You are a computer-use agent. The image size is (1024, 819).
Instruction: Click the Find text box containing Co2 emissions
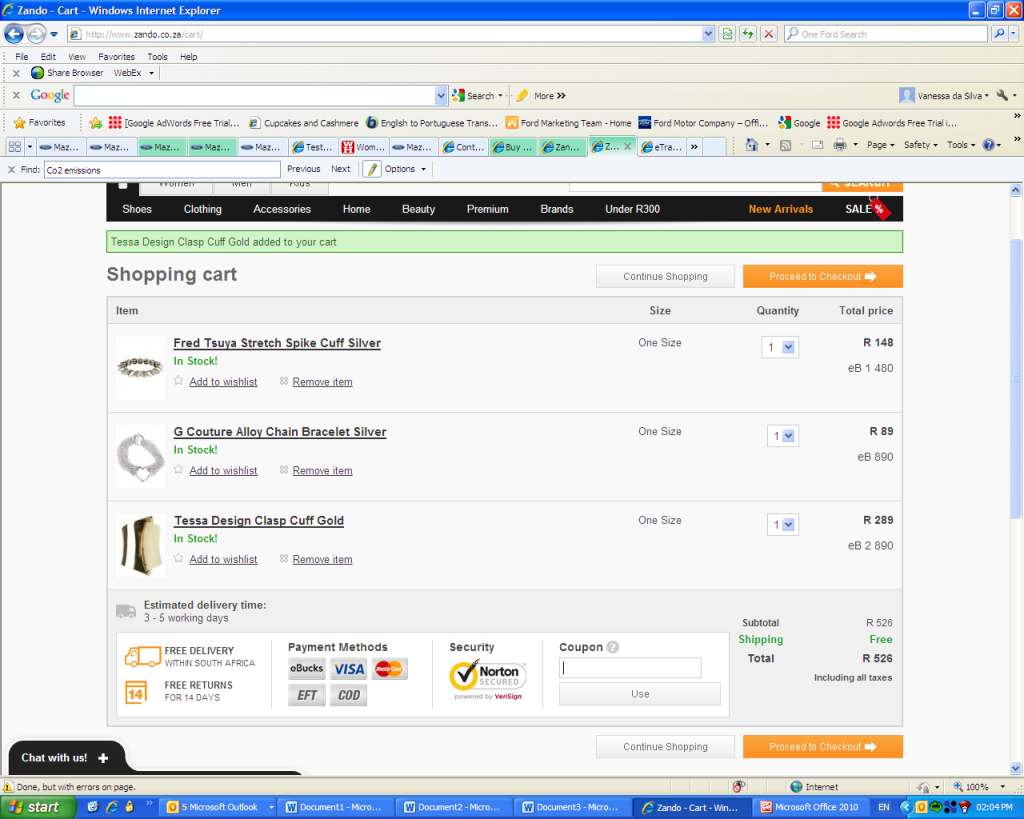point(162,170)
